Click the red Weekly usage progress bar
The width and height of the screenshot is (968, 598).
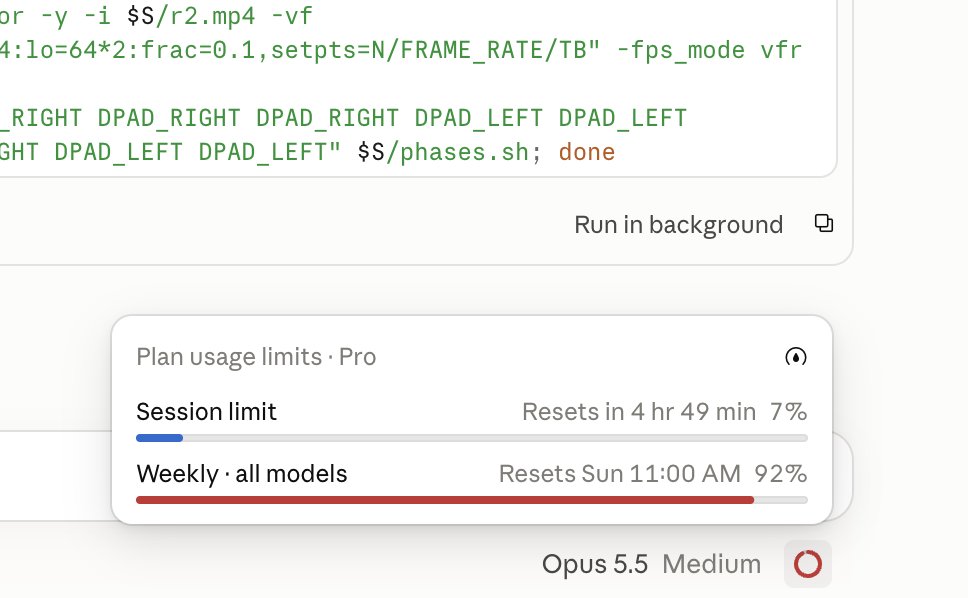pos(472,500)
